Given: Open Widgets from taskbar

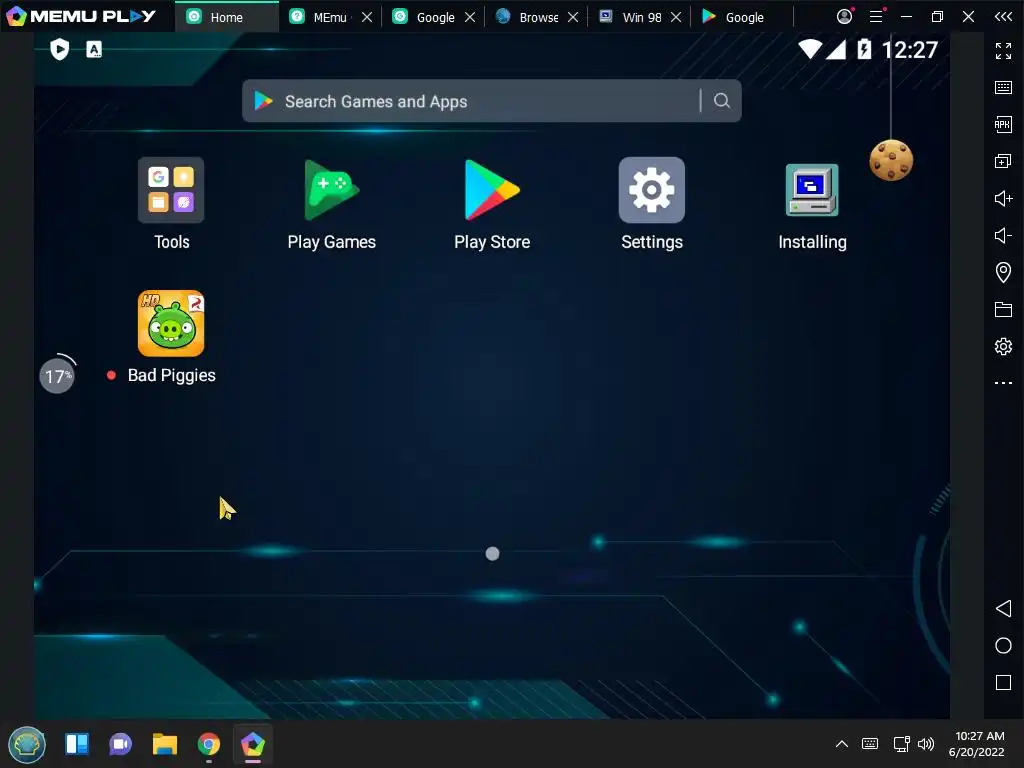Looking at the screenshot, I should [x=76, y=744].
